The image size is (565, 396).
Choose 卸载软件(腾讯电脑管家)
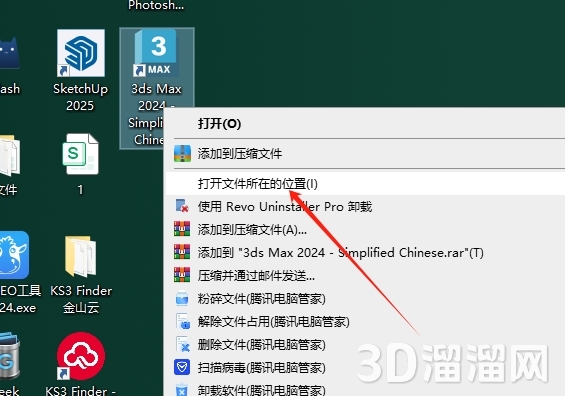[x=364, y=390]
